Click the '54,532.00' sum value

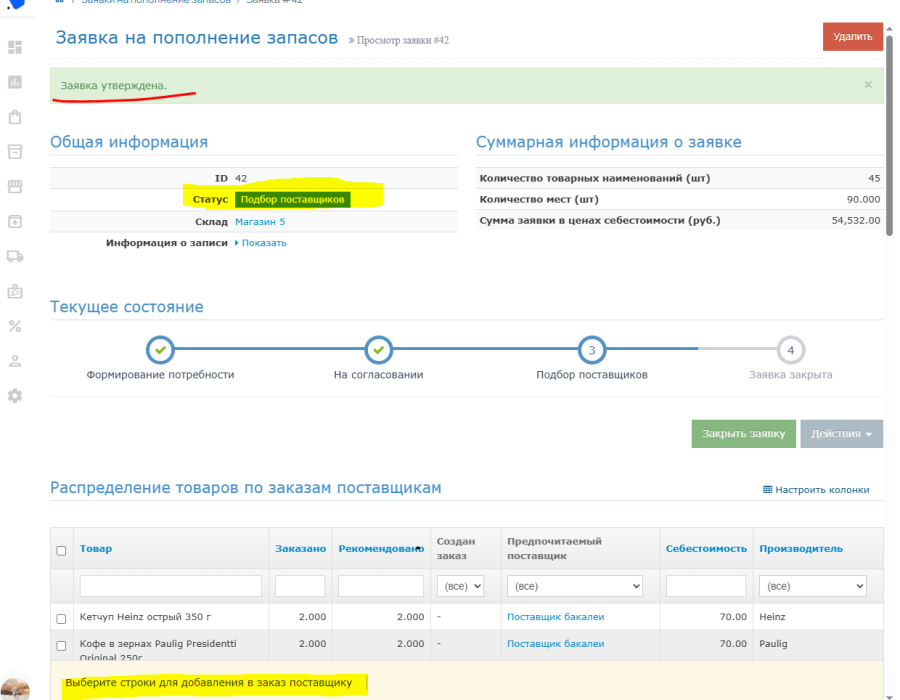point(856,220)
